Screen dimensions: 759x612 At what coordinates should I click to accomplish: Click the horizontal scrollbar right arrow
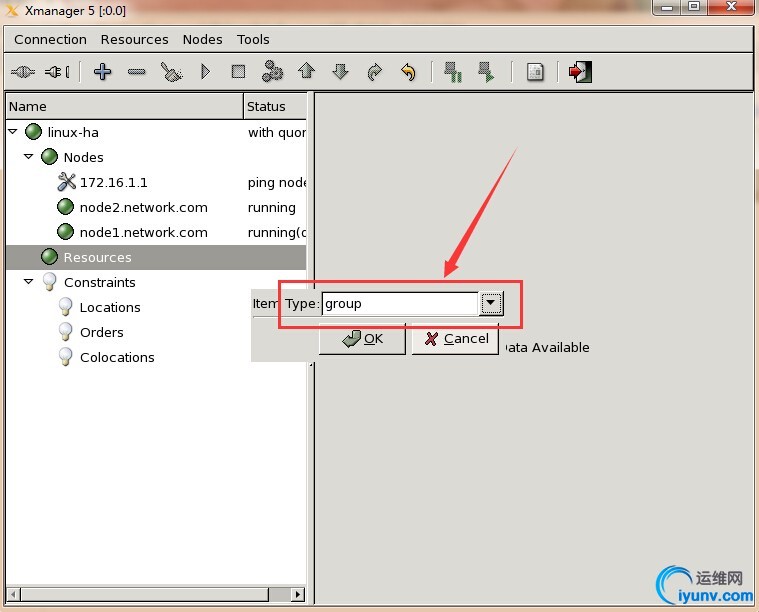[x=299, y=594]
